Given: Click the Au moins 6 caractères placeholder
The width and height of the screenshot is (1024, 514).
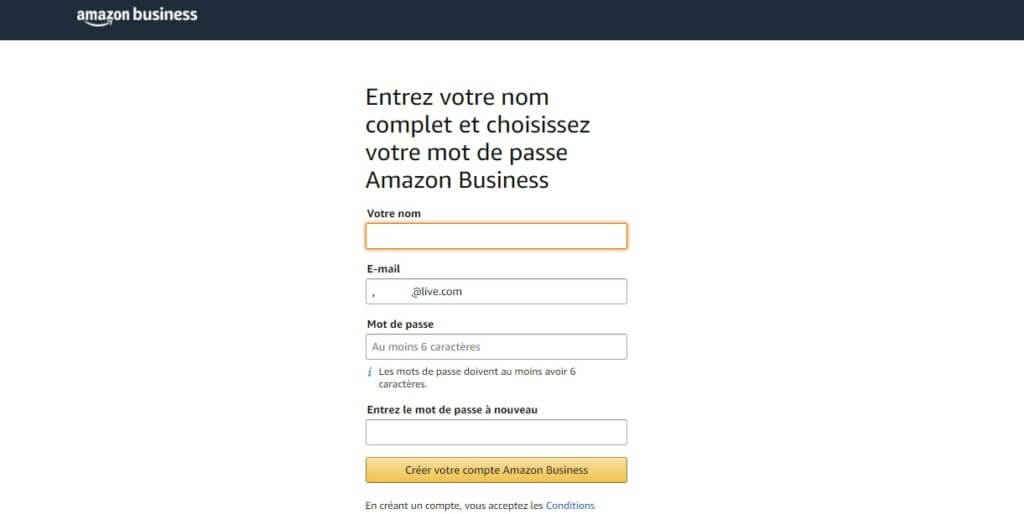Looking at the screenshot, I should 426,347.
